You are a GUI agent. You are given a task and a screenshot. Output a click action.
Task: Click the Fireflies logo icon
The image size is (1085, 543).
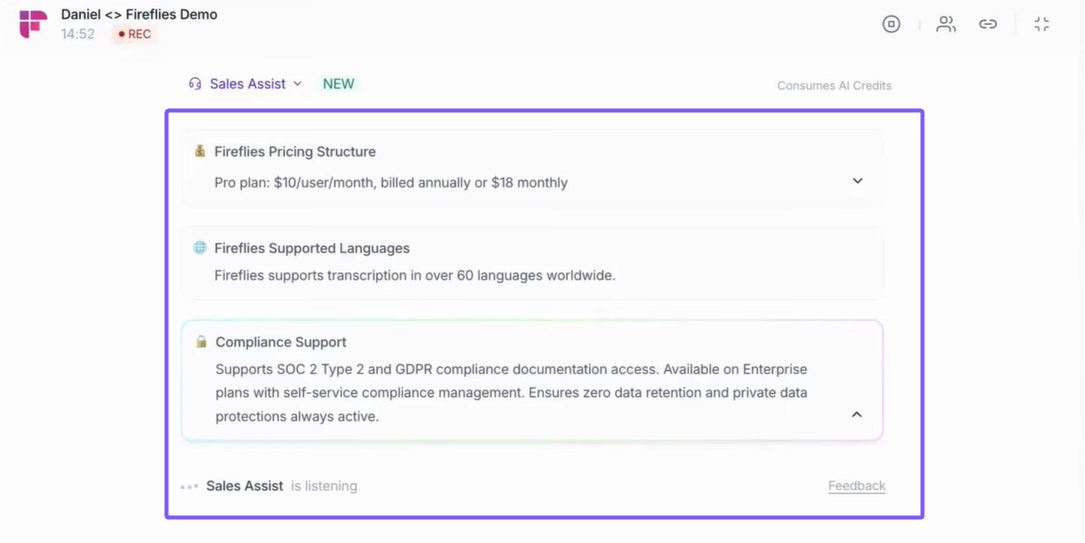point(33,24)
